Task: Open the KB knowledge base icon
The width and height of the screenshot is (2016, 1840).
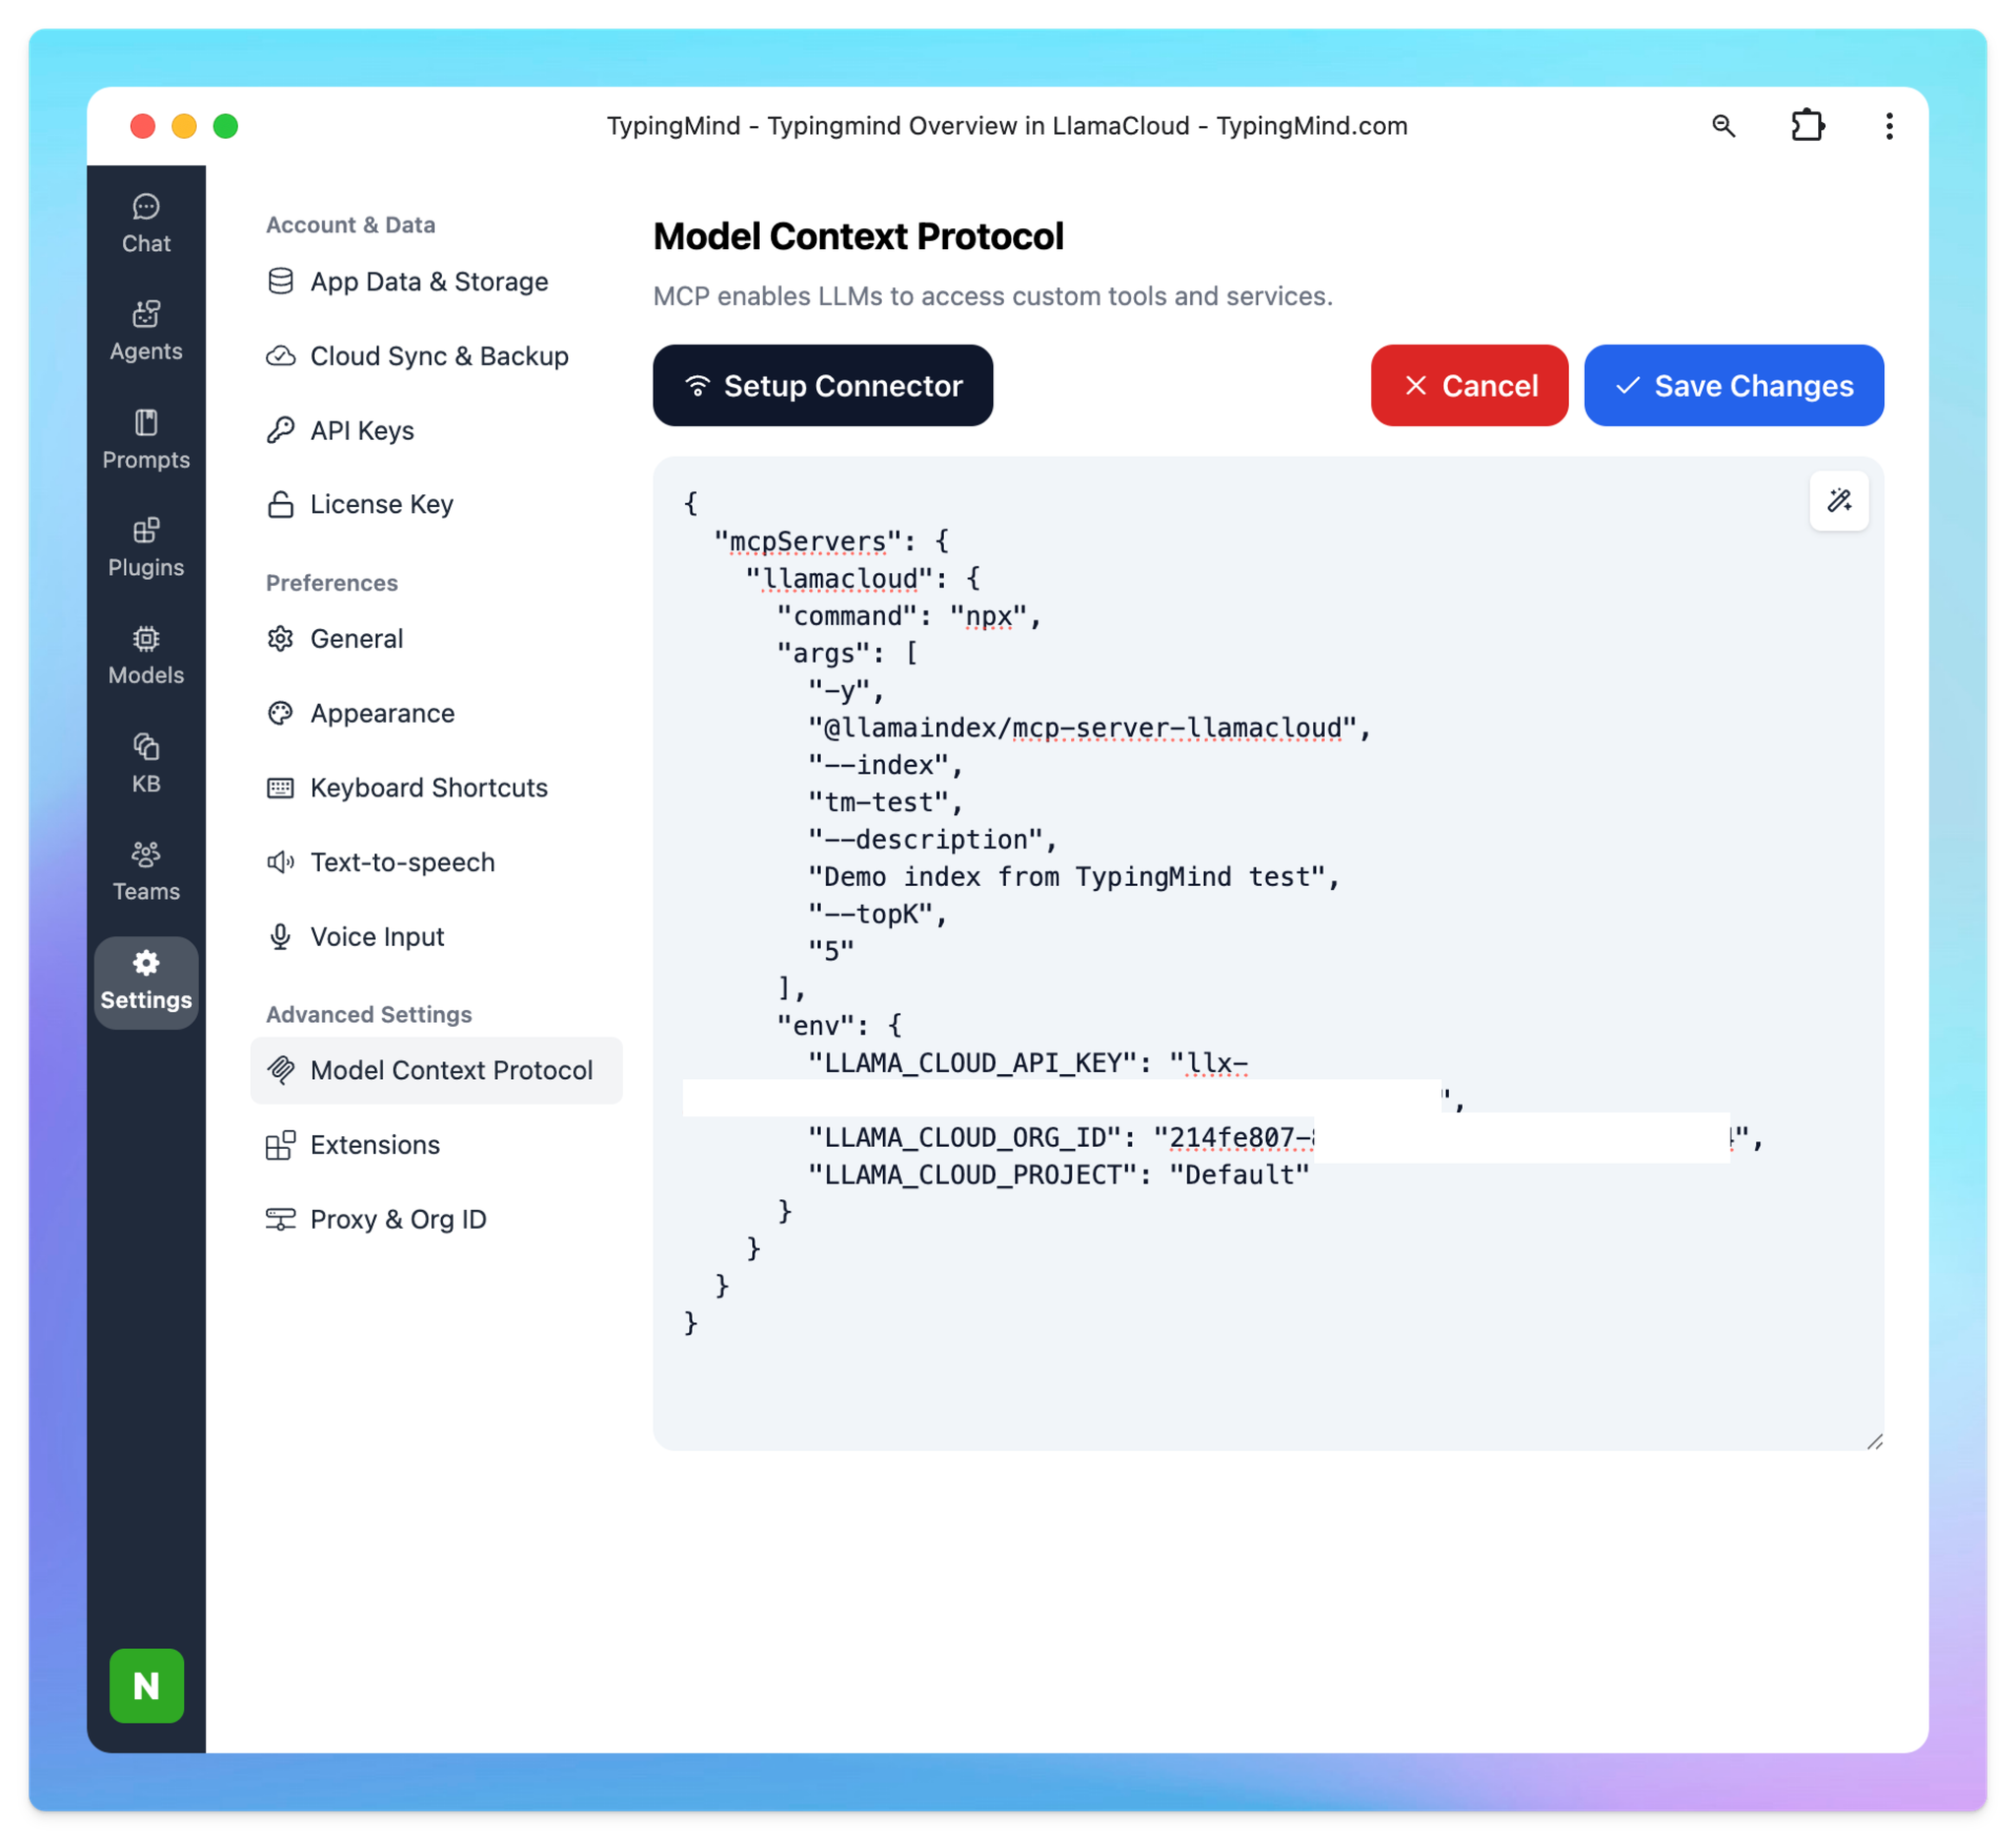Action: pyautogui.click(x=146, y=763)
